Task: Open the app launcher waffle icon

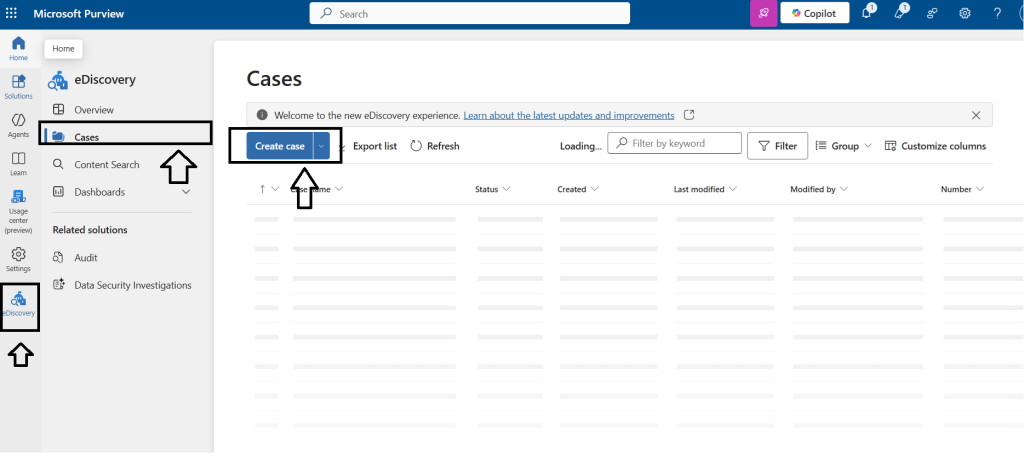Action: click(x=11, y=14)
